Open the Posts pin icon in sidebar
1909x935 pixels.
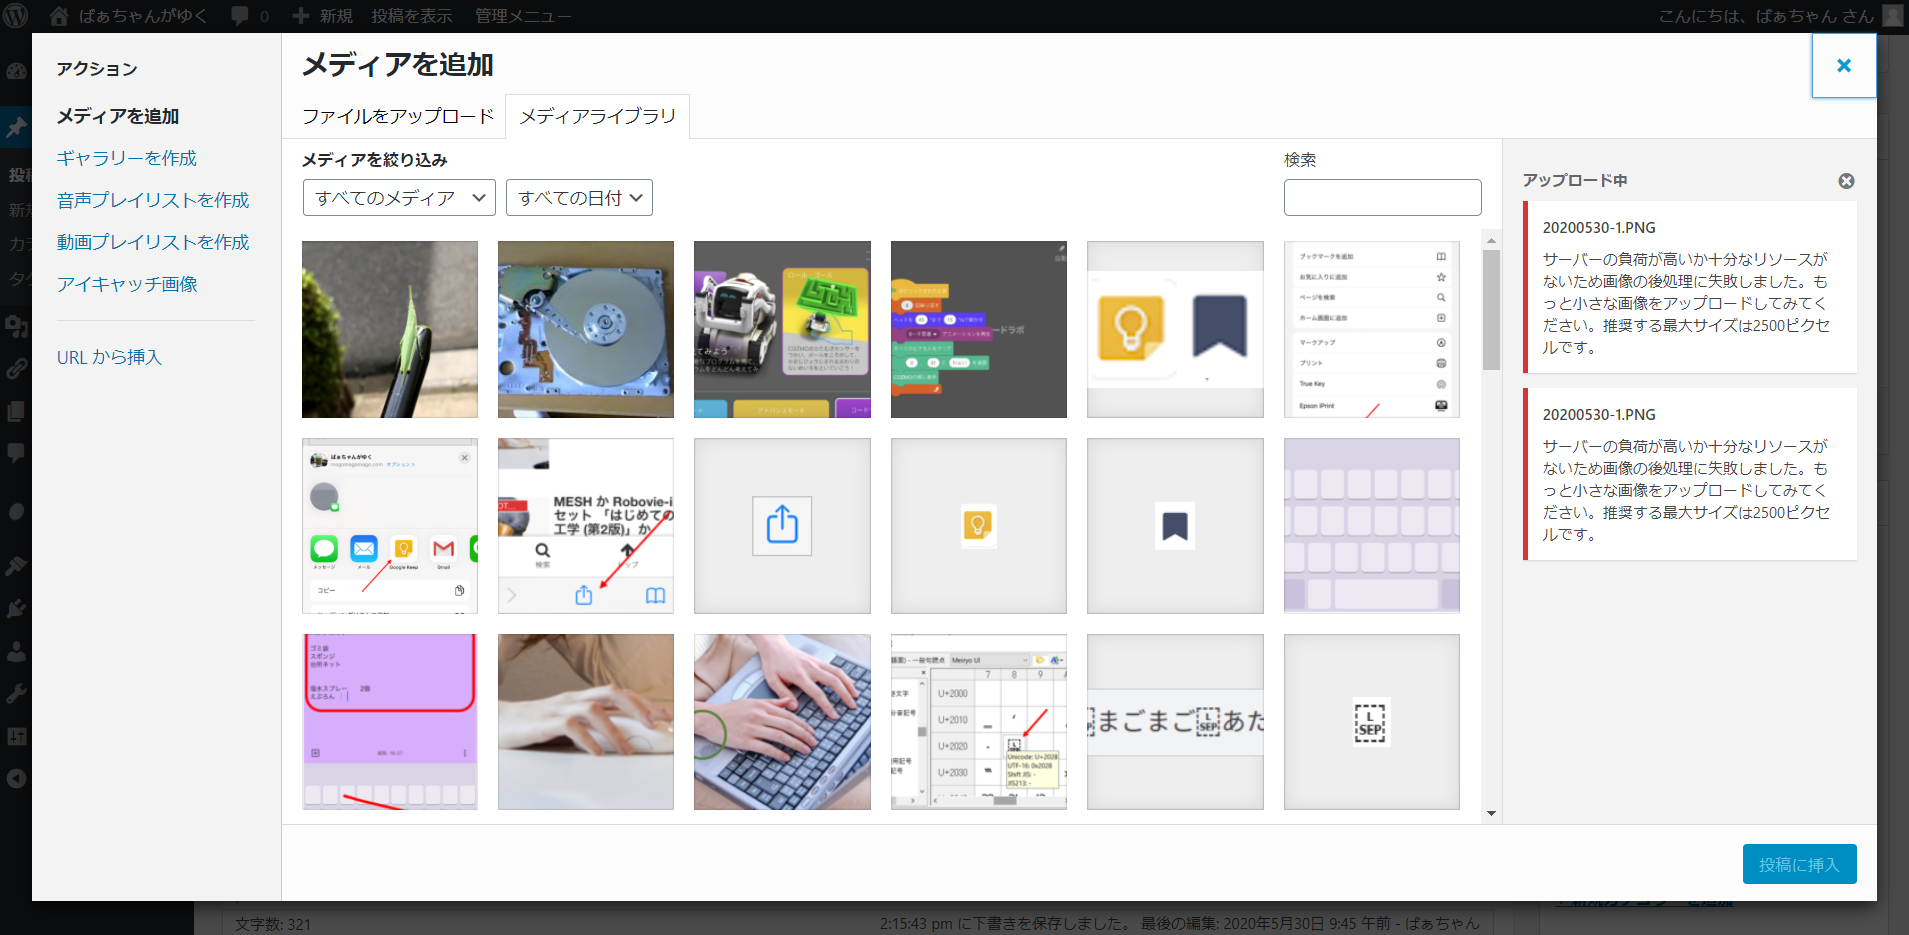pyautogui.click(x=16, y=128)
